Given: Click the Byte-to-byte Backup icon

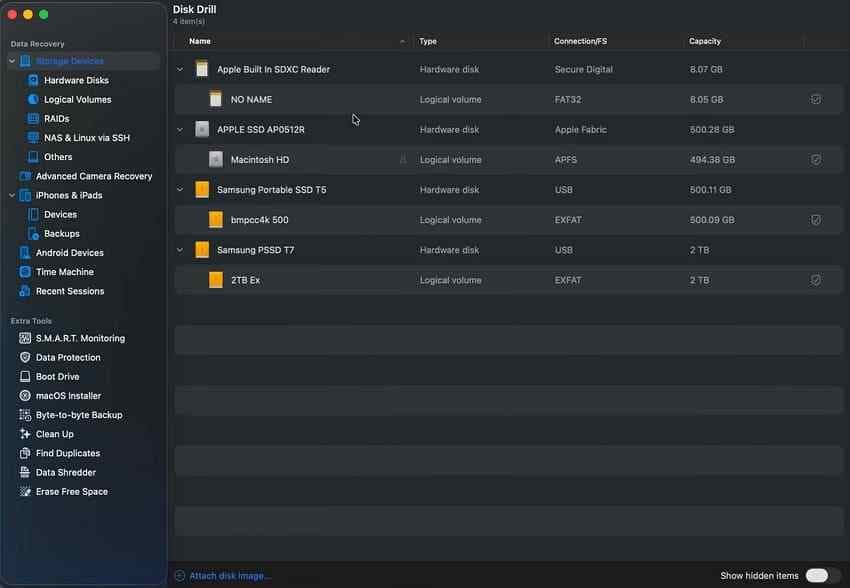Looking at the screenshot, I should point(25,415).
